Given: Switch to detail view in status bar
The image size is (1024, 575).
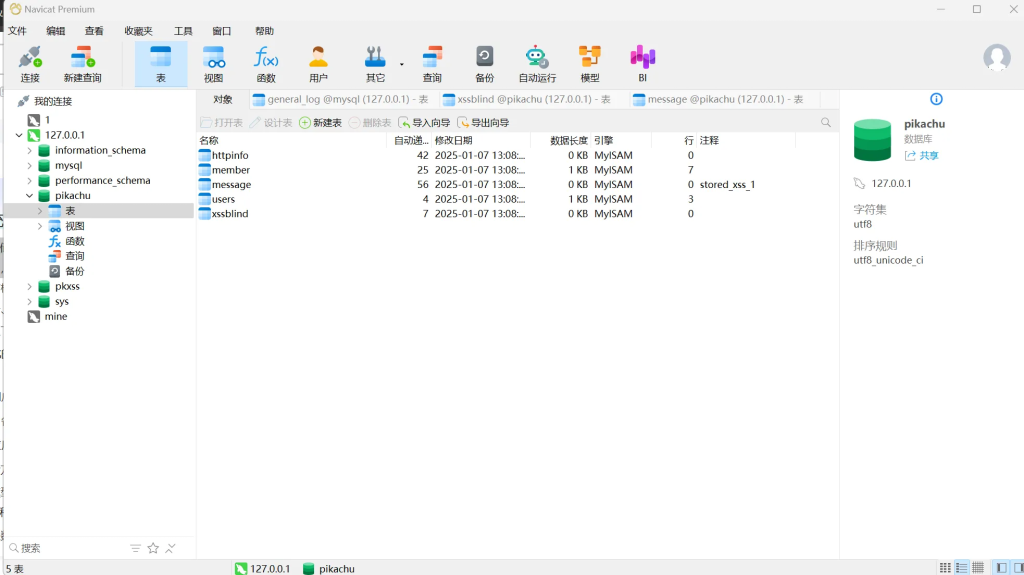Looking at the screenshot, I should [x=978, y=568].
